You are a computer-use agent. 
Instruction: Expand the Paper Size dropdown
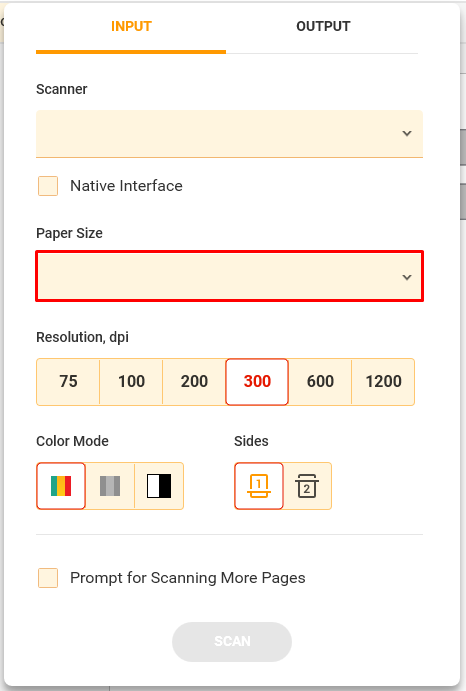click(229, 276)
